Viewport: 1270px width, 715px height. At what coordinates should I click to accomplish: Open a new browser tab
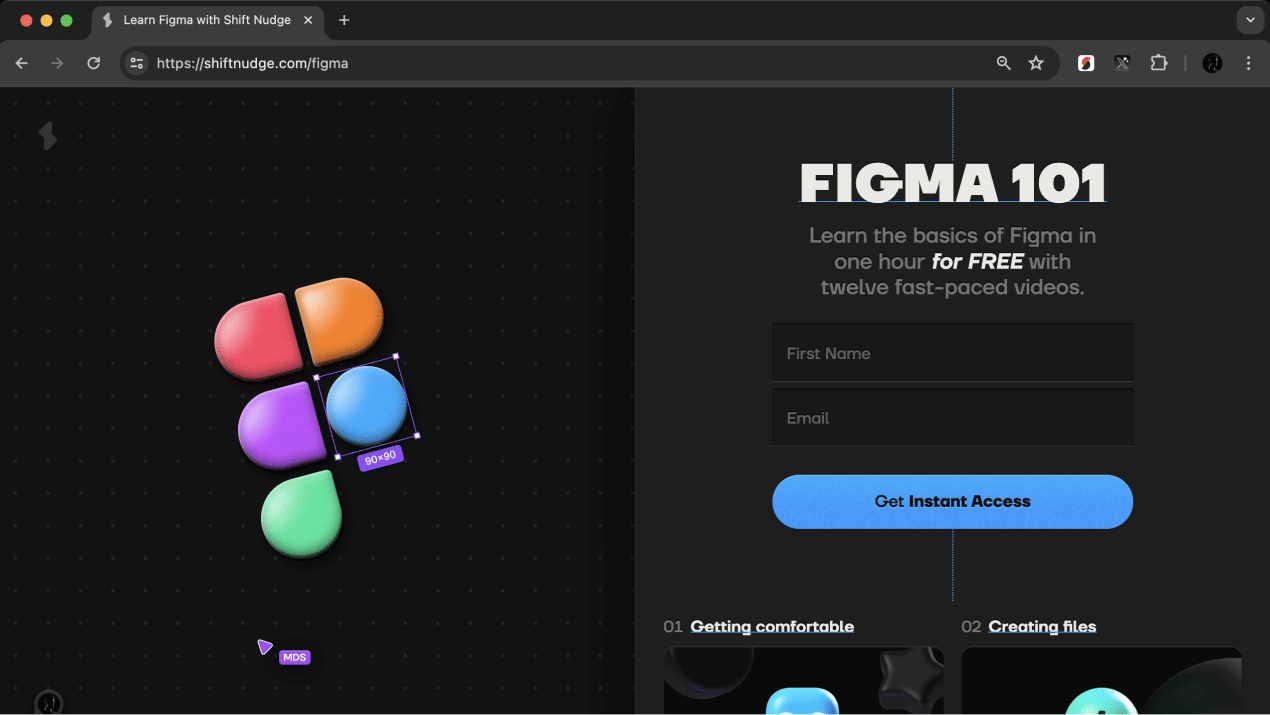point(344,20)
